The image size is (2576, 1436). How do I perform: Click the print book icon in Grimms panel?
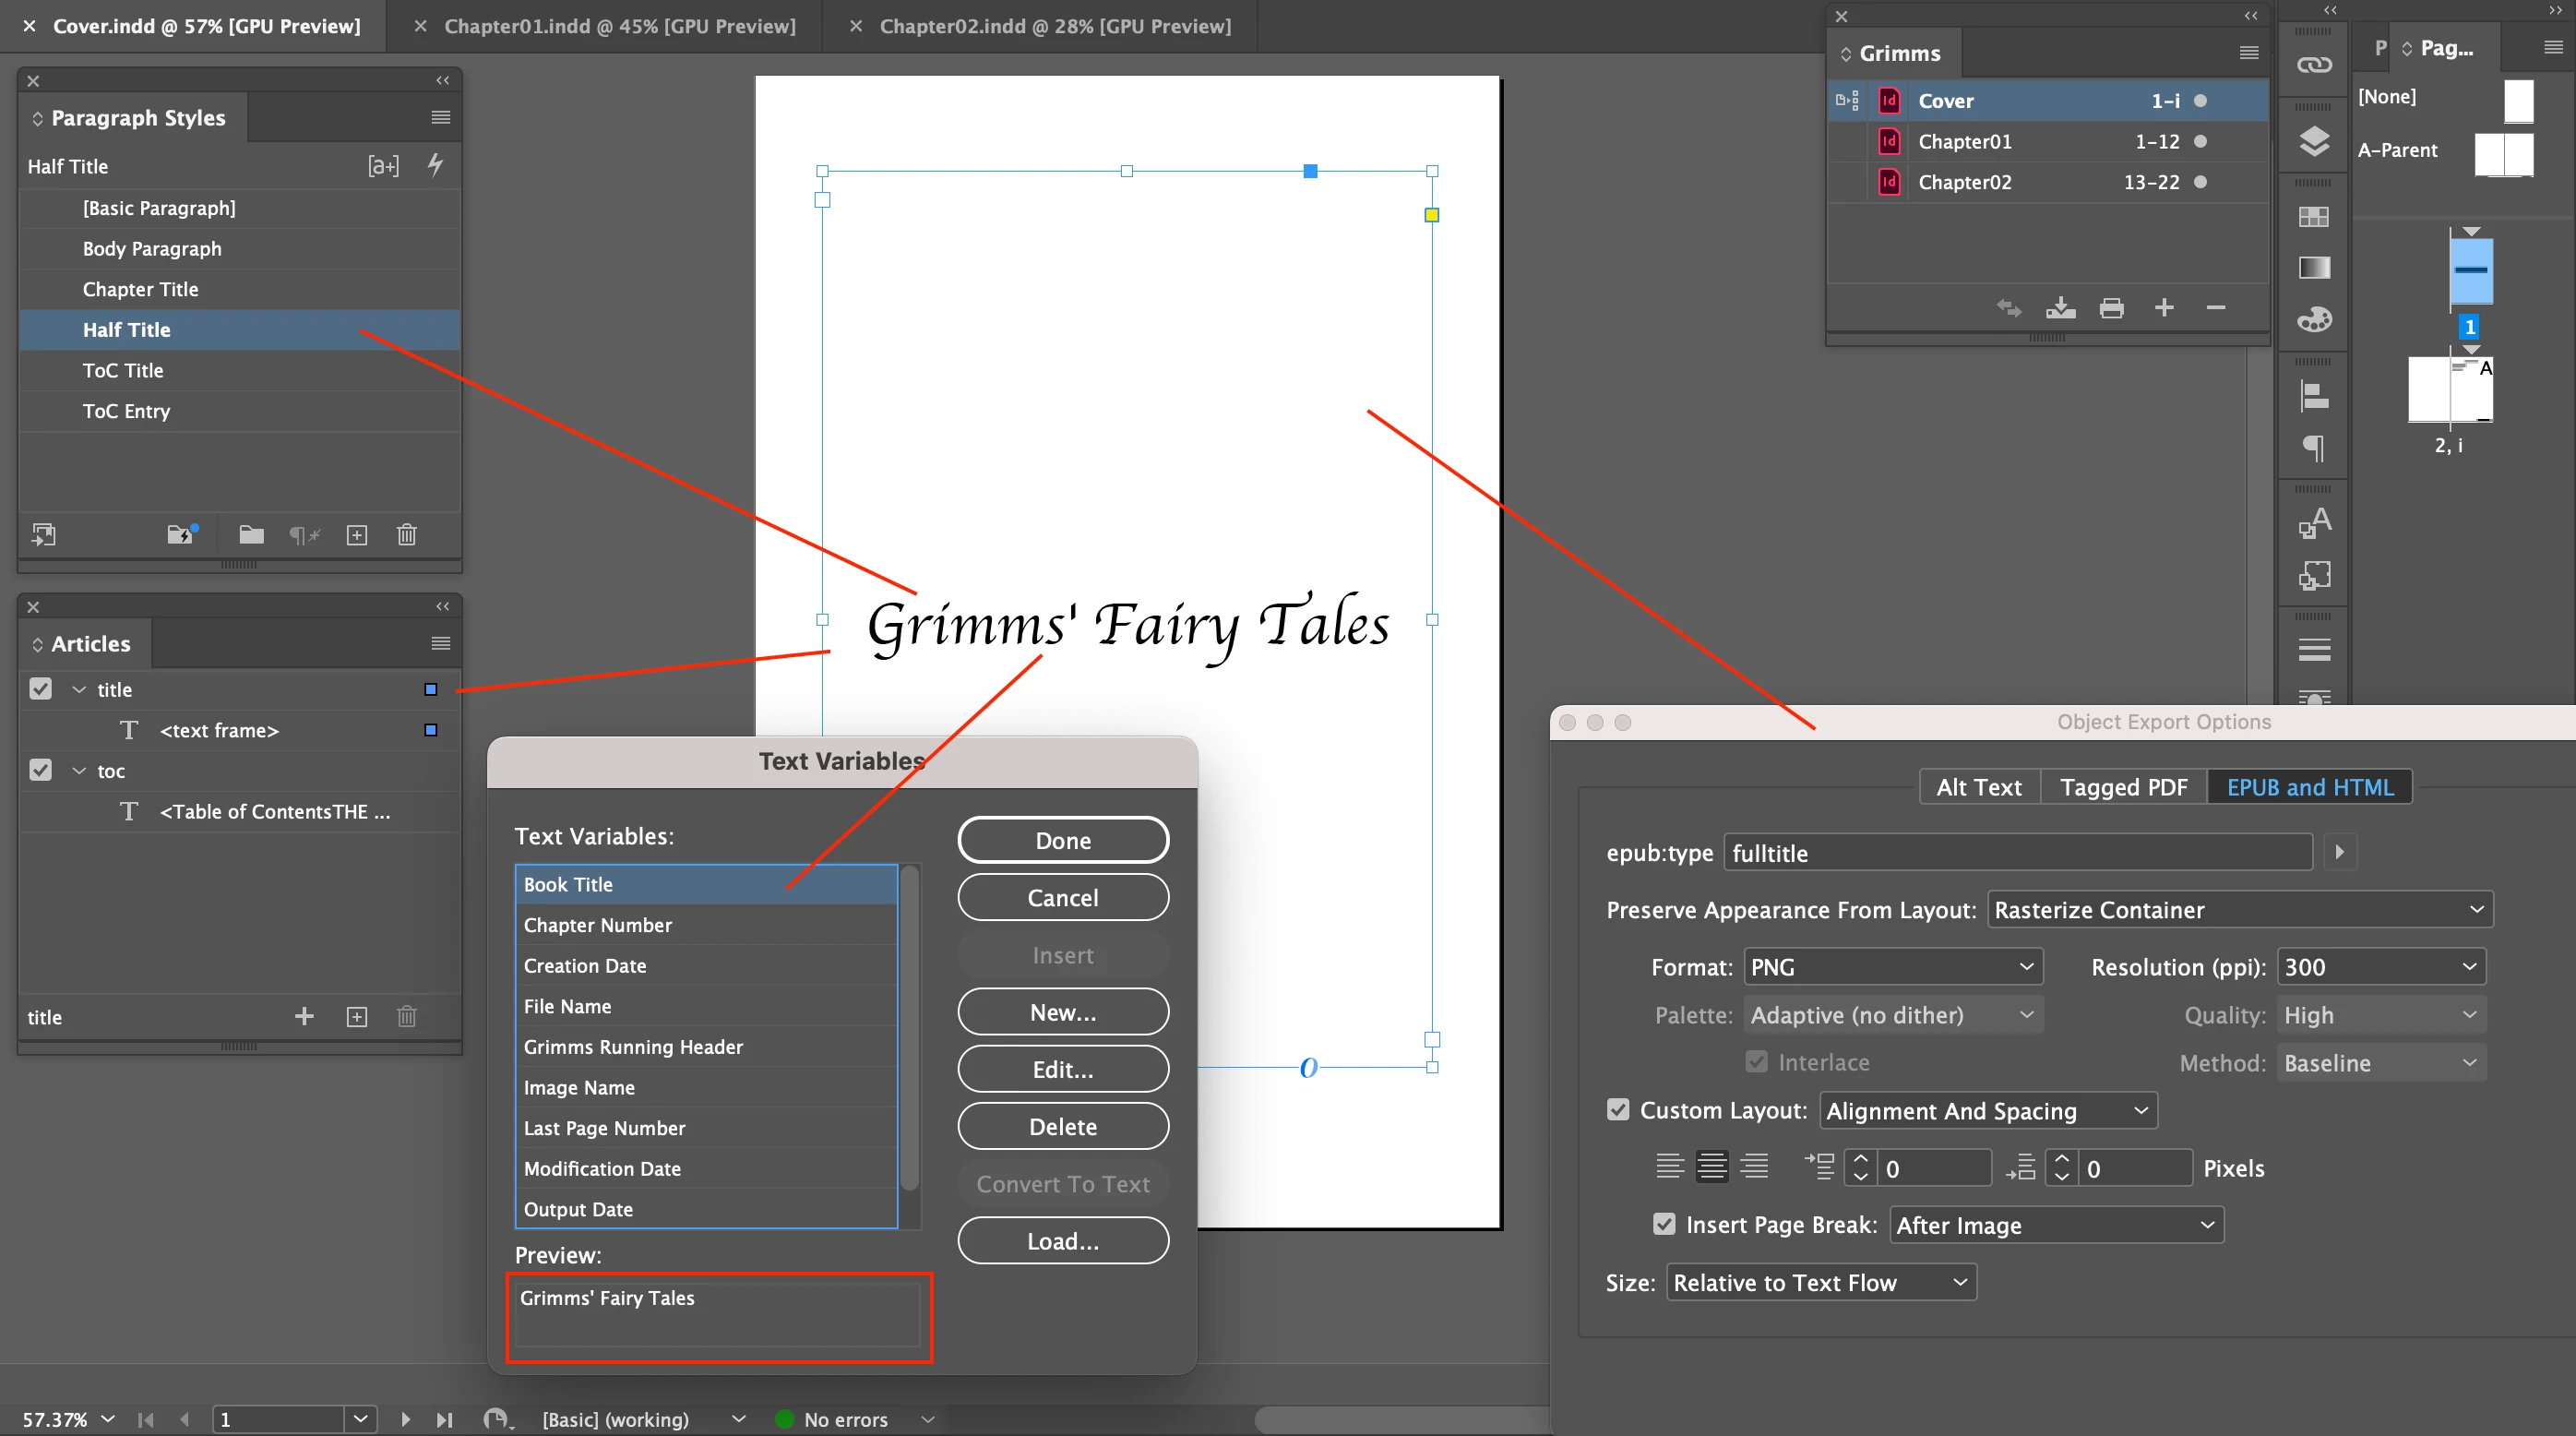click(2111, 308)
